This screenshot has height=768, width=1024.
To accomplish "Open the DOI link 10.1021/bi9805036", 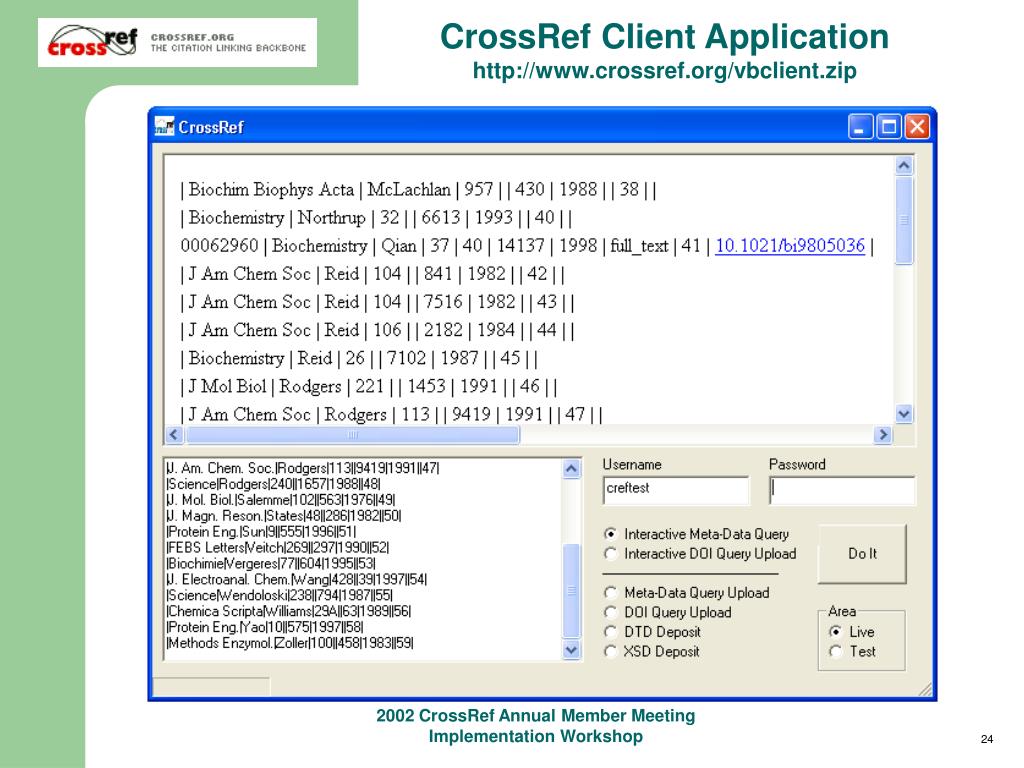I will click(790, 246).
